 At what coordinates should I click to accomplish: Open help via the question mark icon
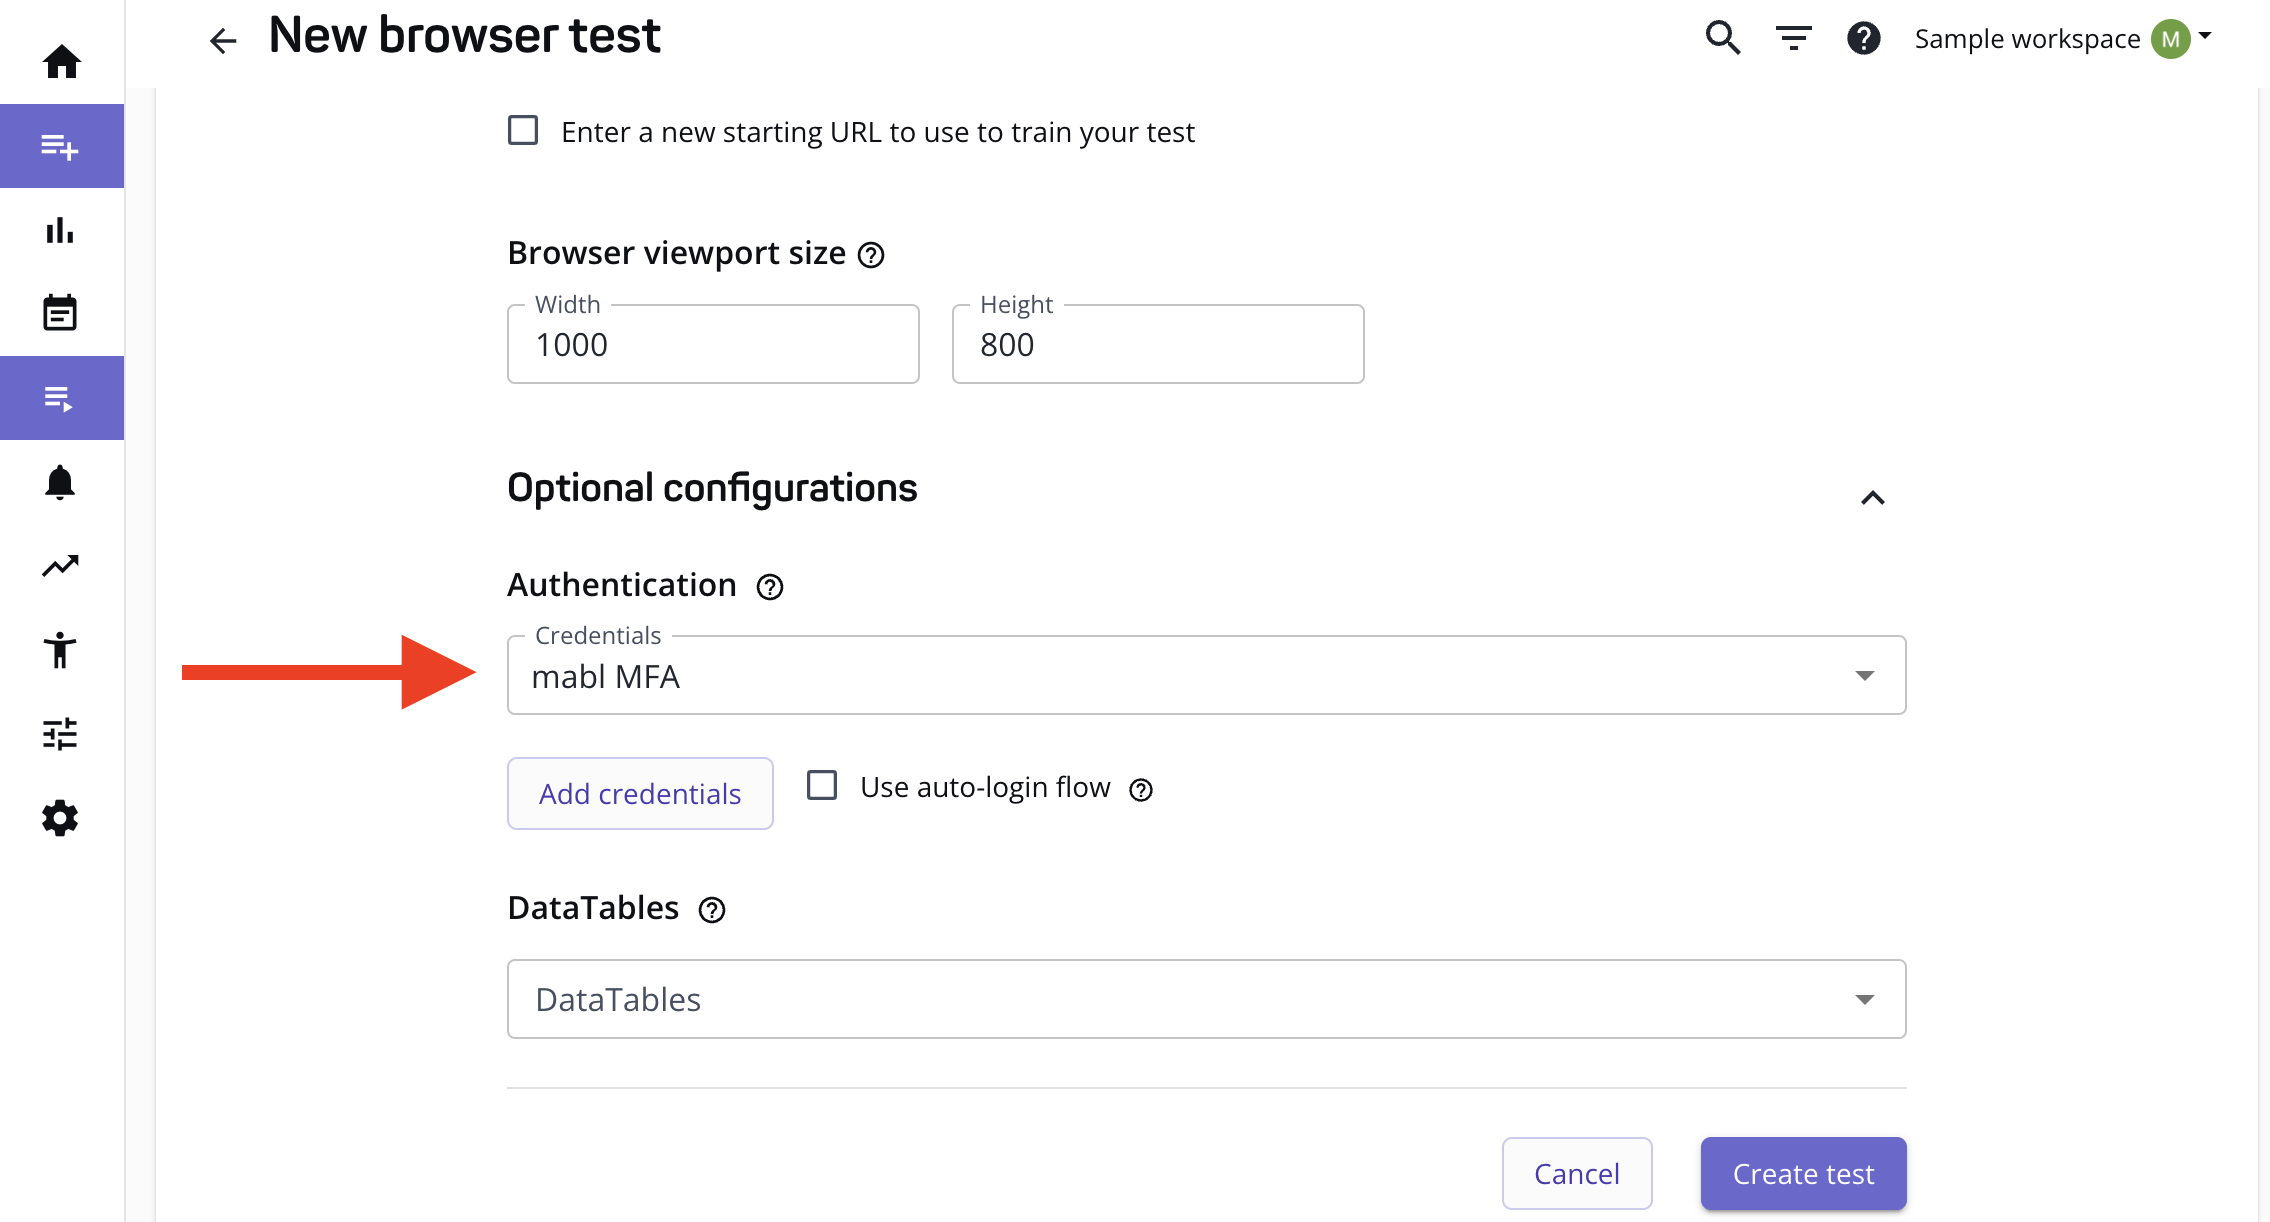(1863, 38)
